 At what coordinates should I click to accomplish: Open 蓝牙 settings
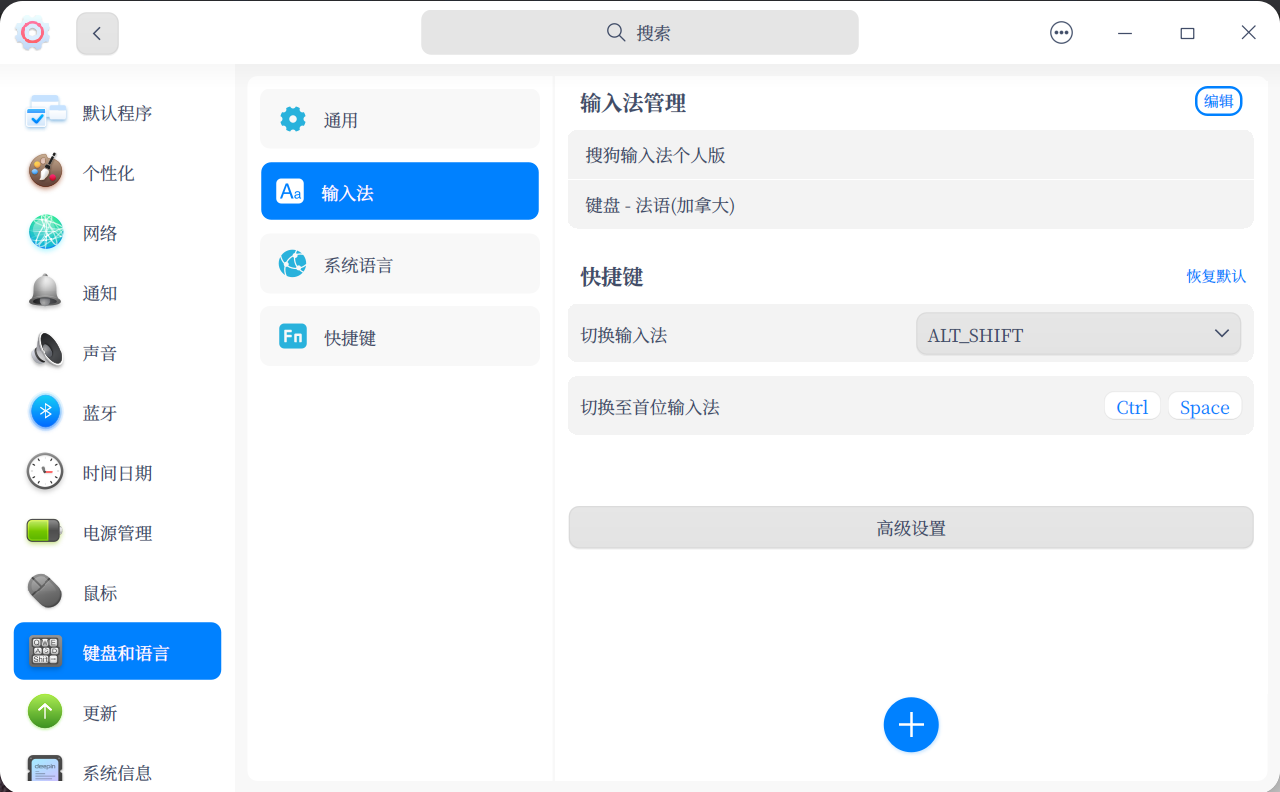click(x=117, y=413)
